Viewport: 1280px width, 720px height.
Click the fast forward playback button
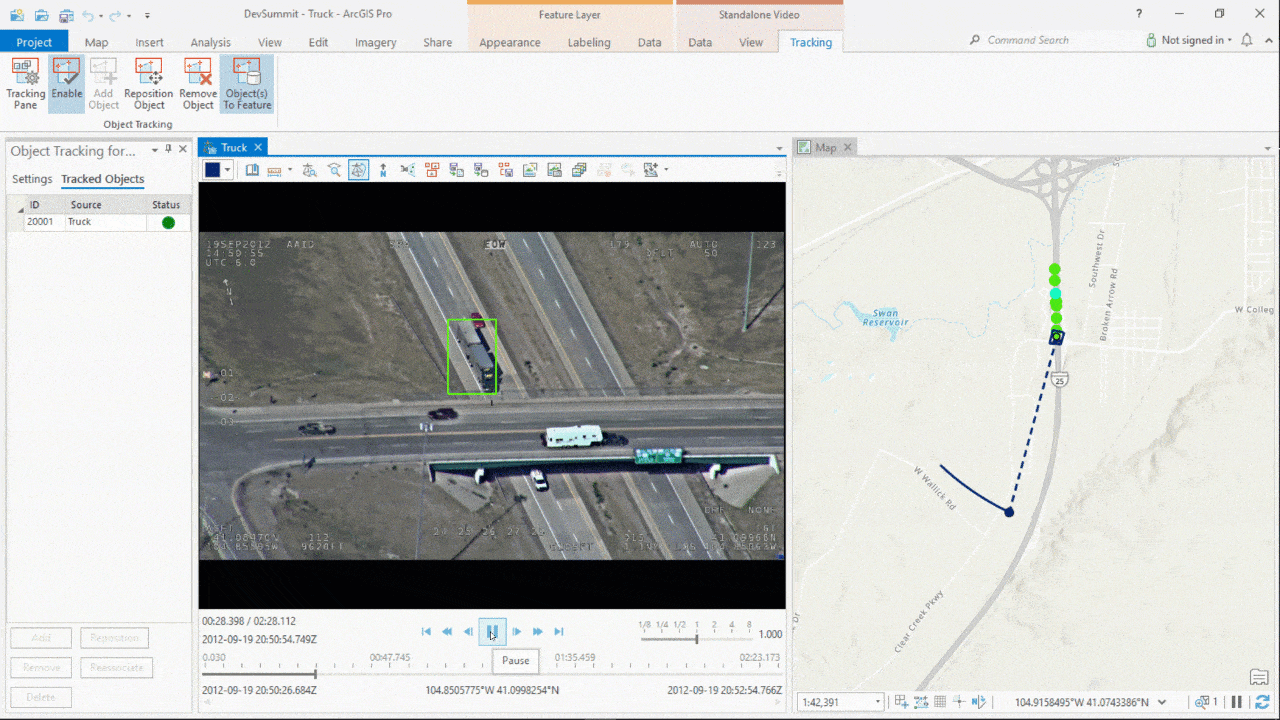click(538, 631)
